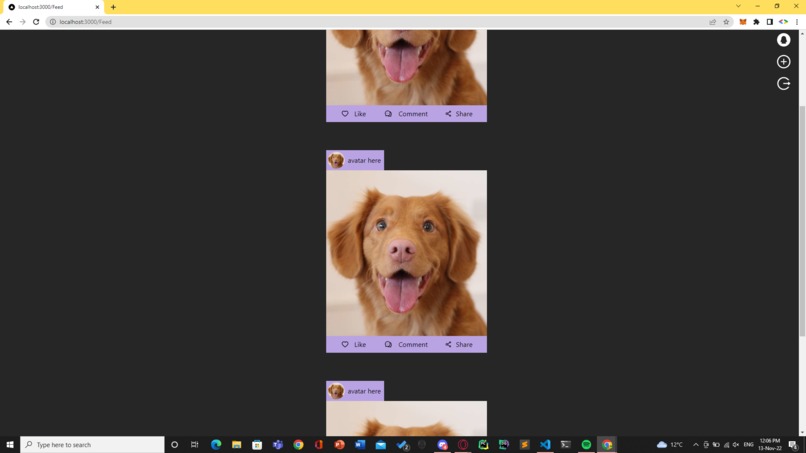Click the add post plus icon
This screenshot has width=806, height=453.
coord(783,62)
